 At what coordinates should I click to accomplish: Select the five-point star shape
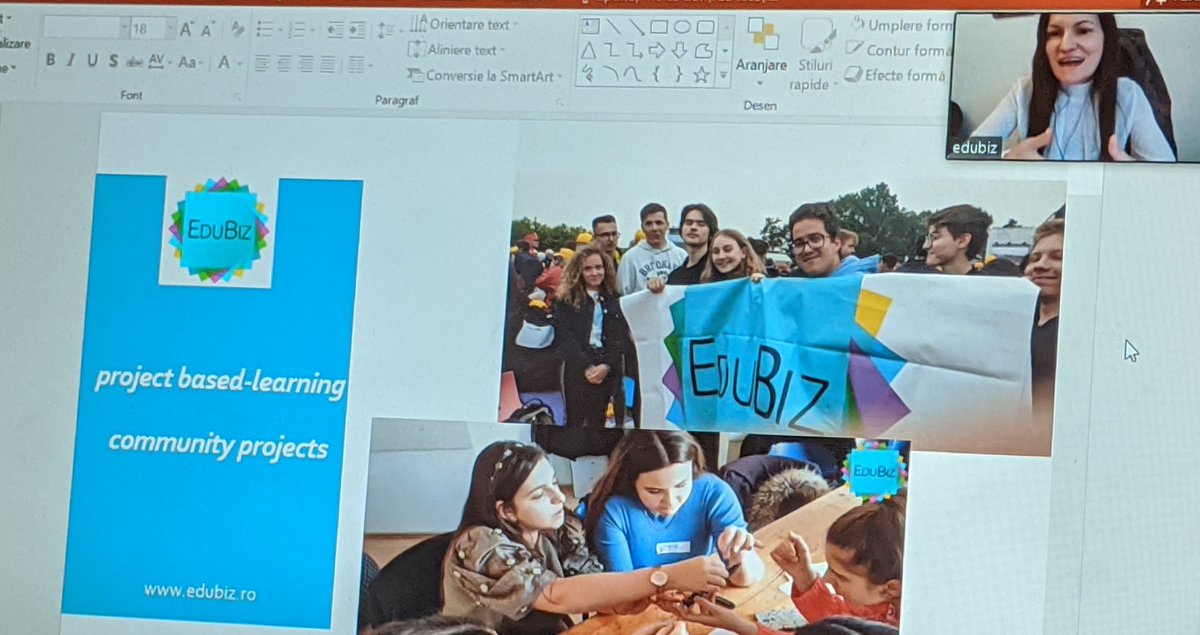tap(701, 75)
